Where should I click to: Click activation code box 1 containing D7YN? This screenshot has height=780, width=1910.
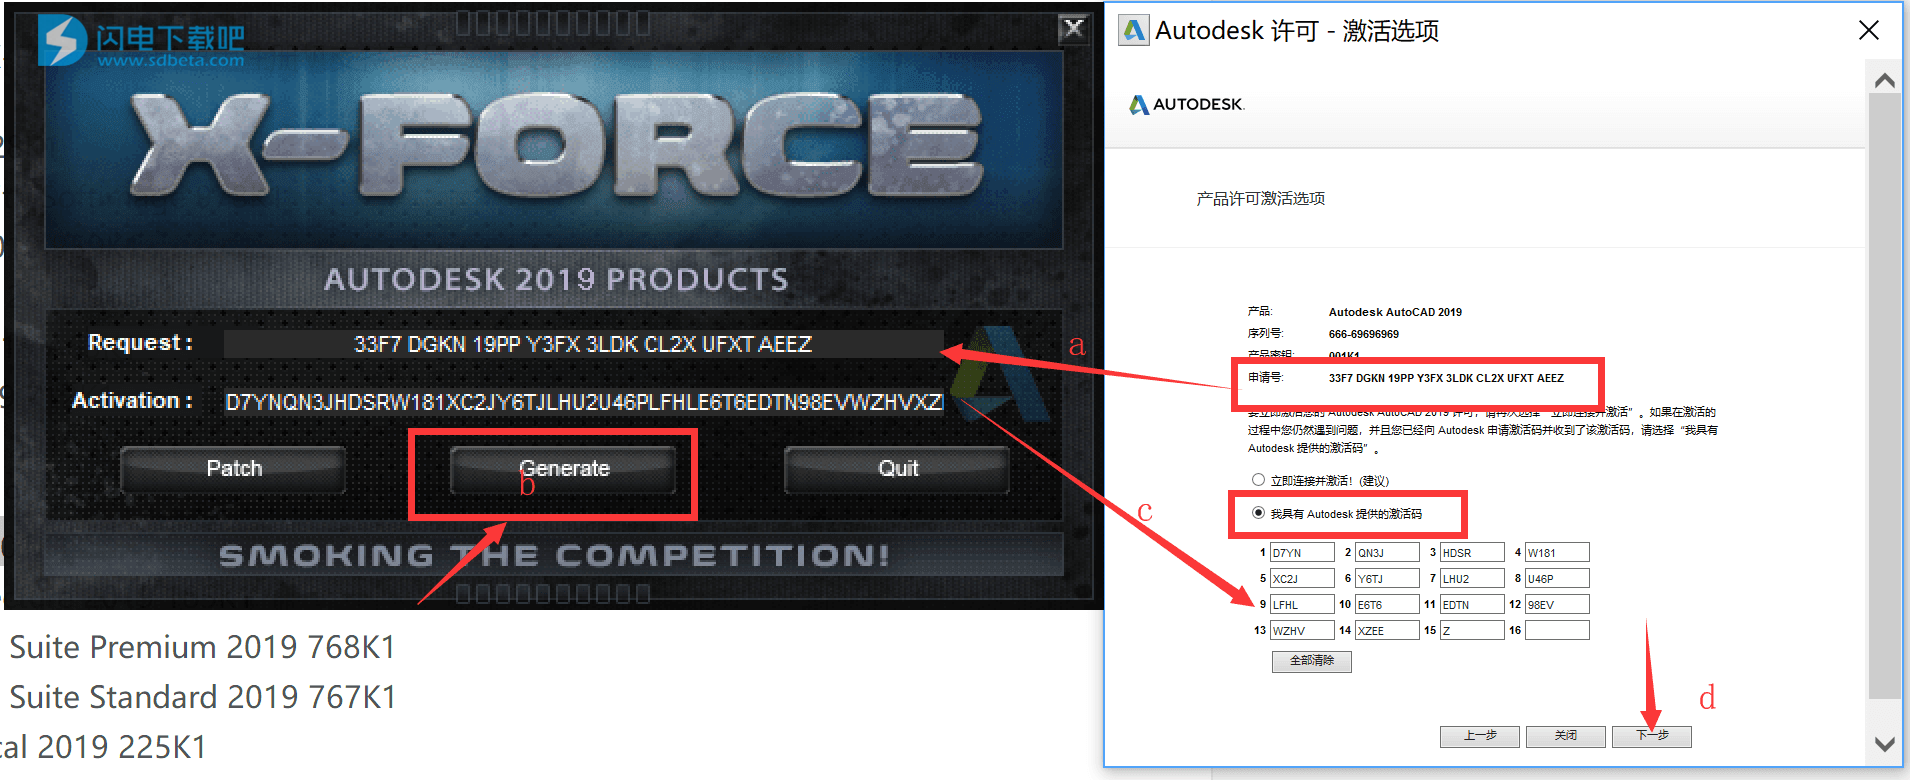click(x=1302, y=552)
